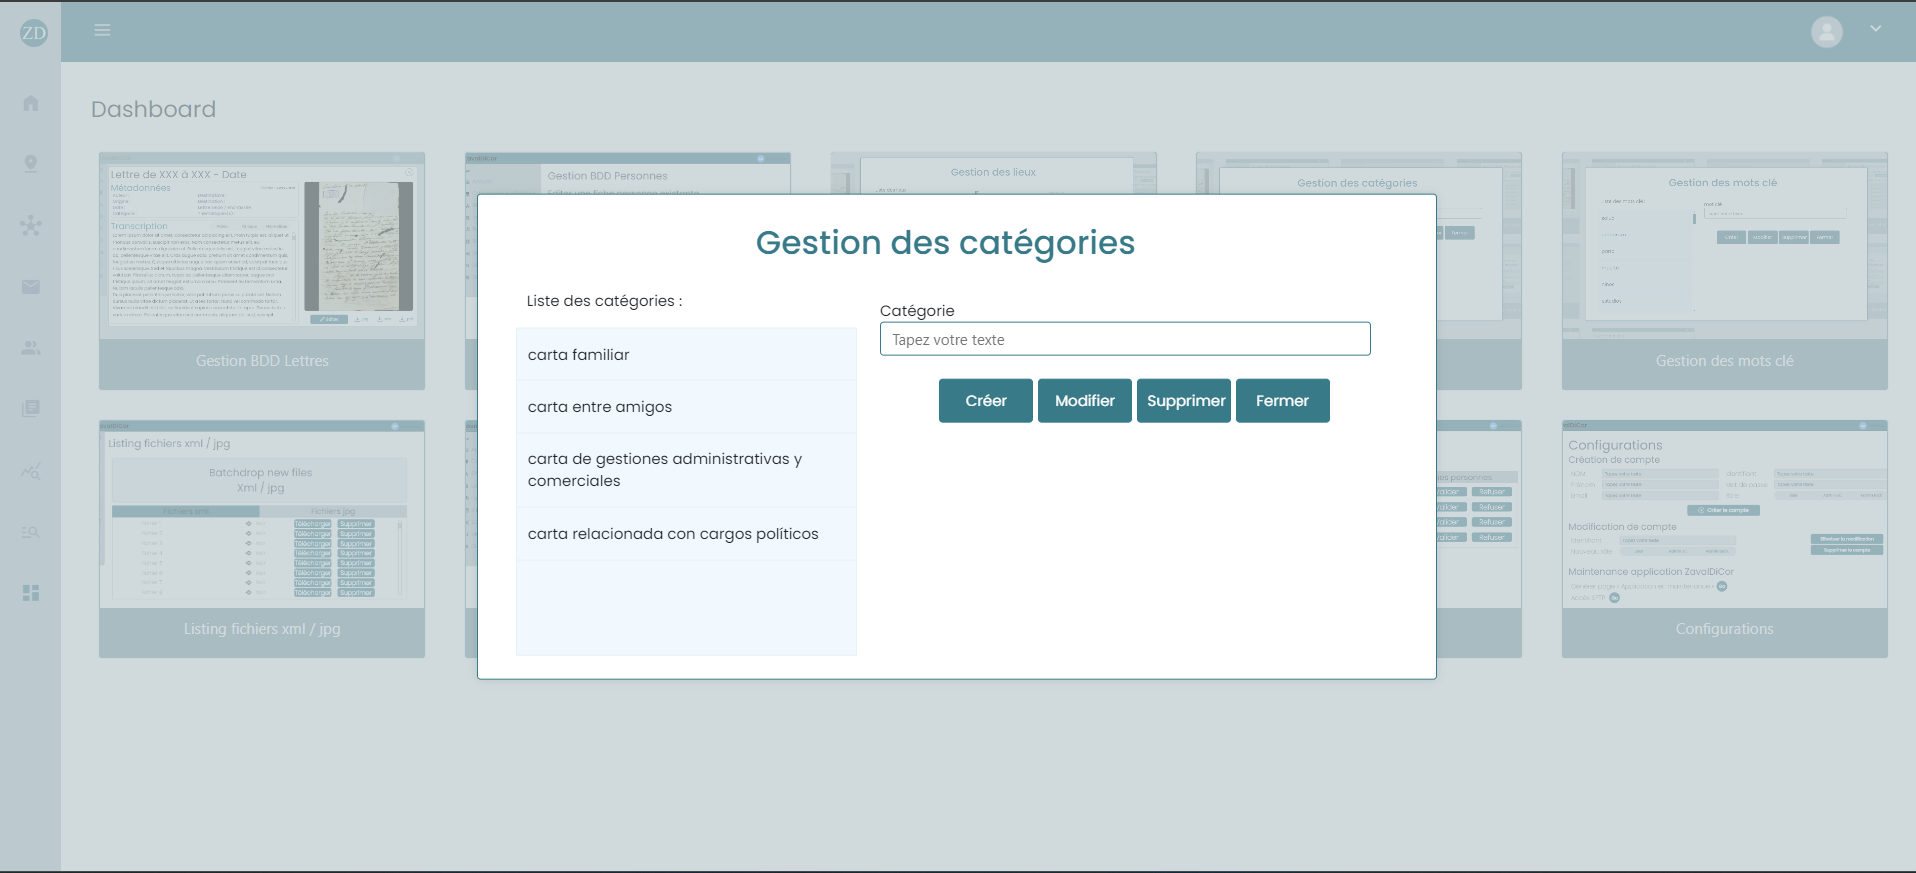Click the list search sidebar icon
The image size is (1916, 873).
pyautogui.click(x=31, y=532)
